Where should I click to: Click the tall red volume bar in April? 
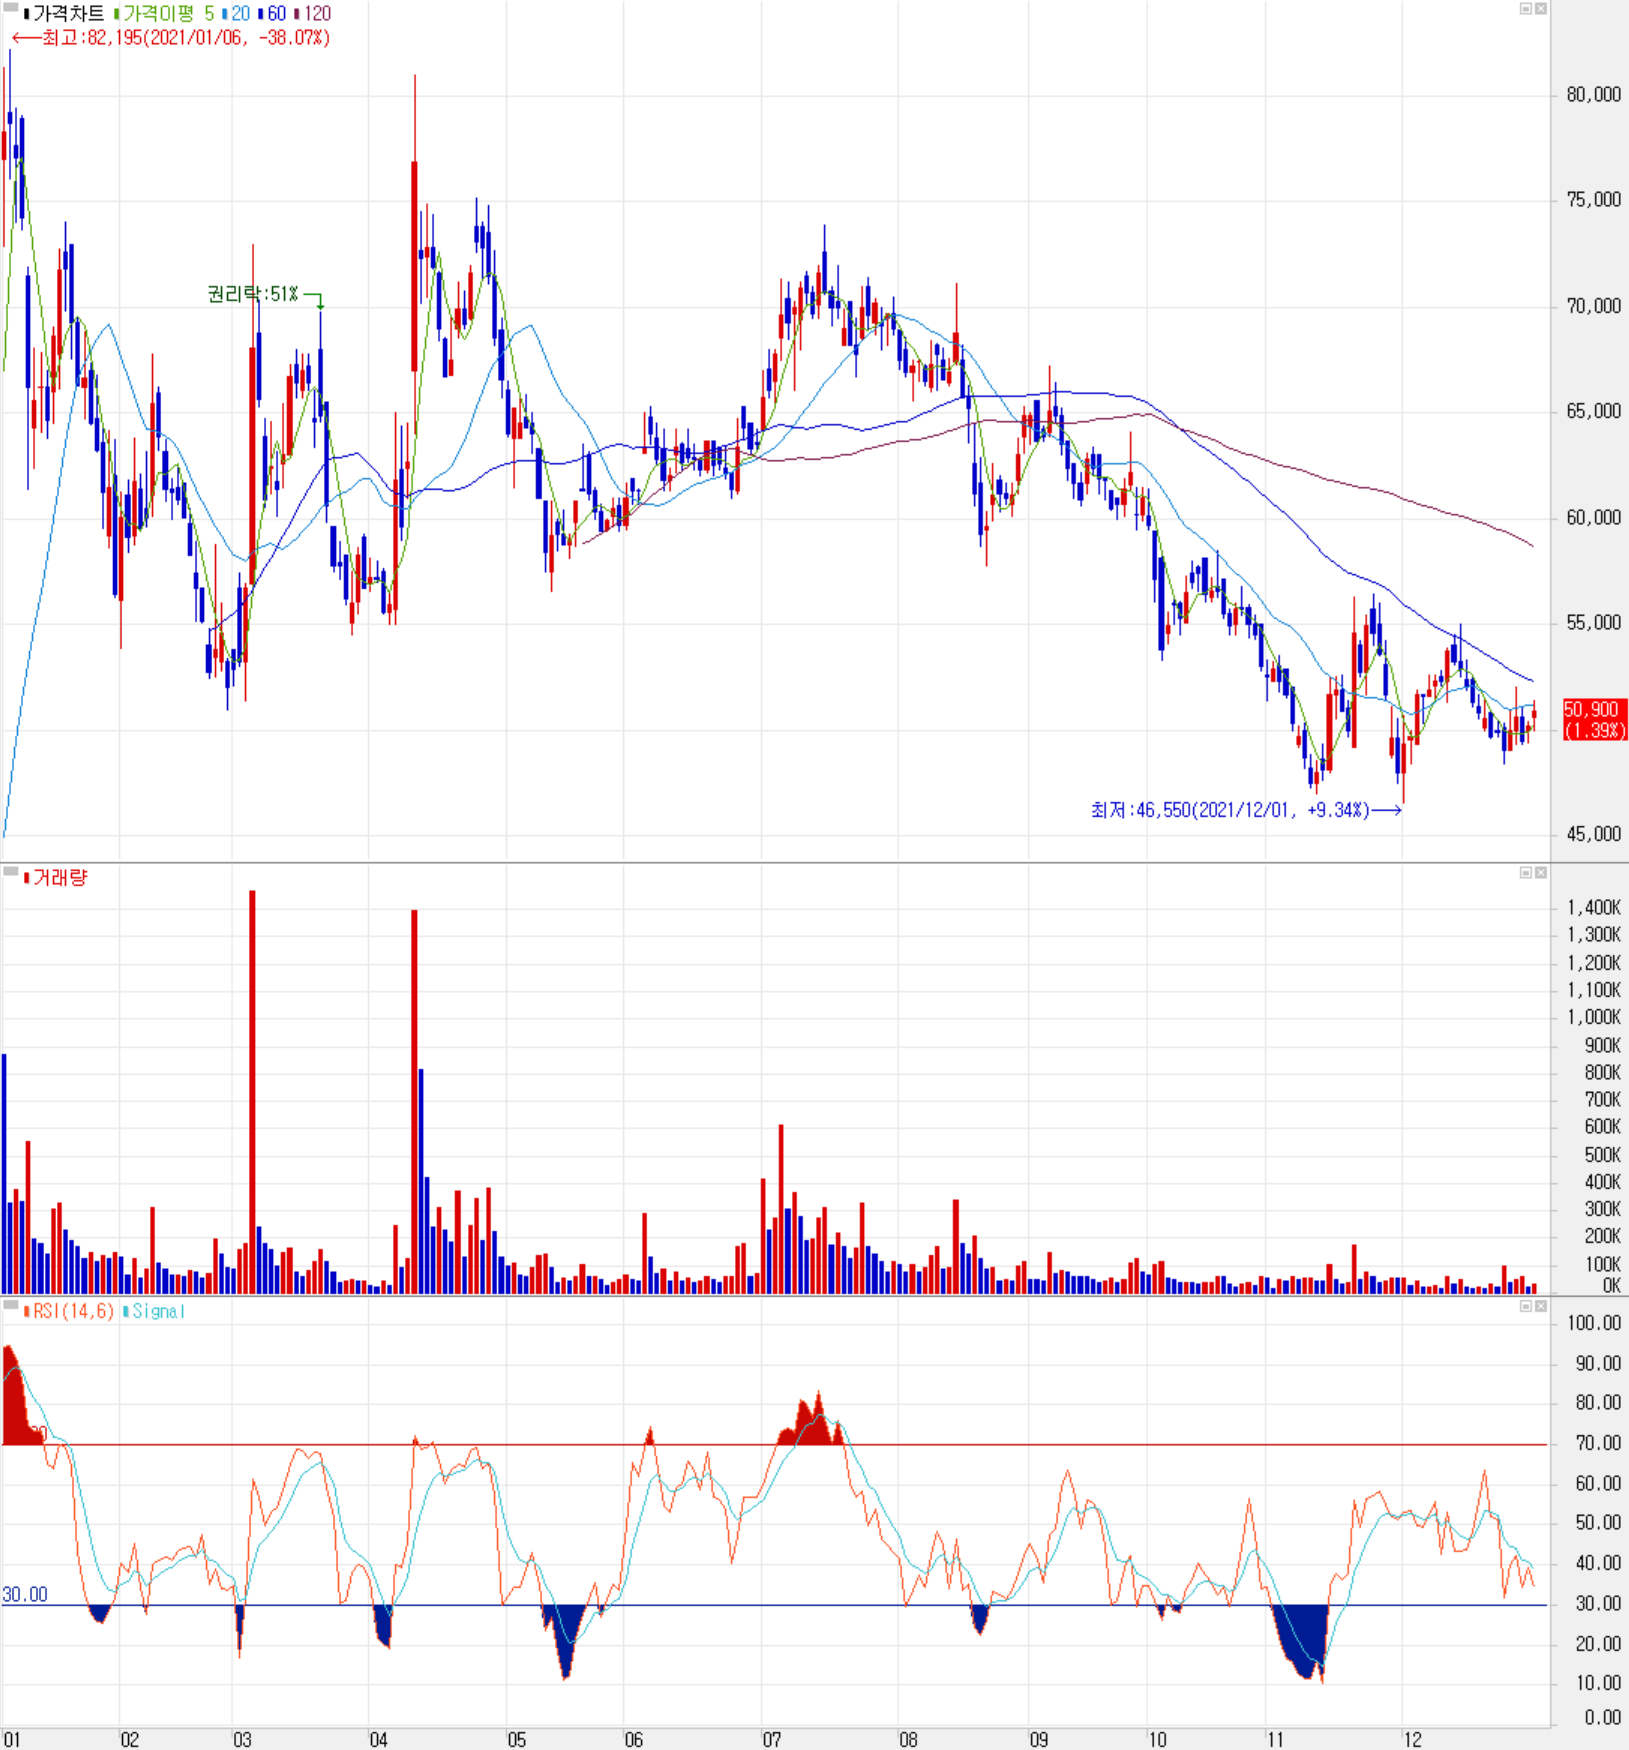(x=414, y=1102)
